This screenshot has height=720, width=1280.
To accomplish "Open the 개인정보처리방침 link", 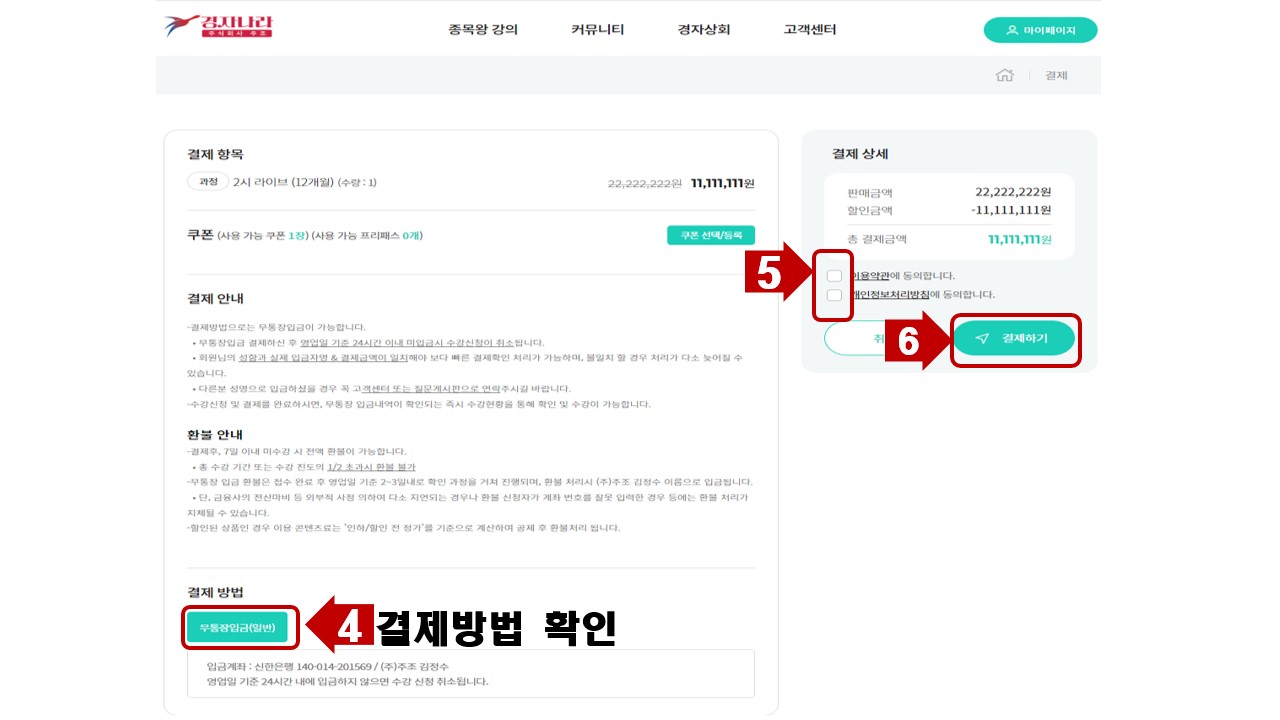I will [888, 295].
